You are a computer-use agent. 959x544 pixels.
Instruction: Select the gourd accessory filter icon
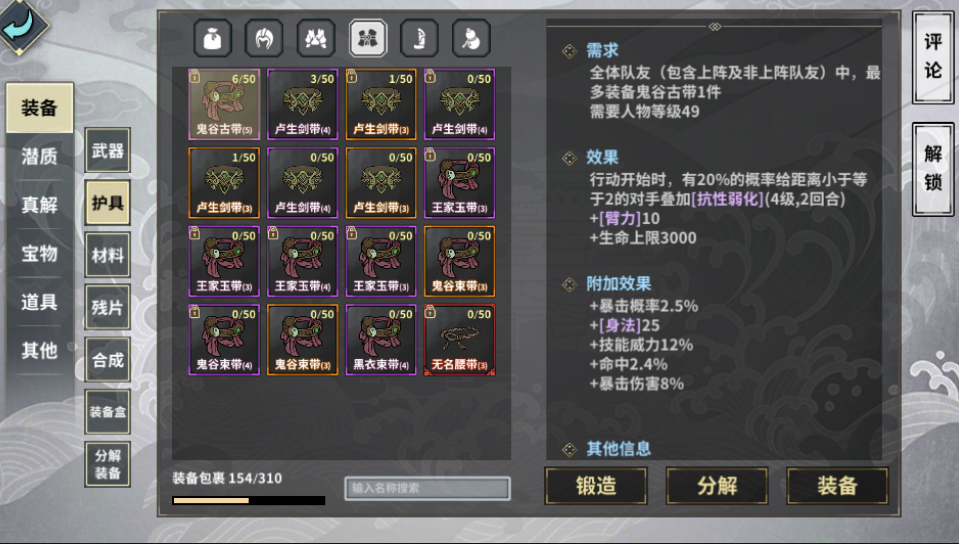pos(471,38)
